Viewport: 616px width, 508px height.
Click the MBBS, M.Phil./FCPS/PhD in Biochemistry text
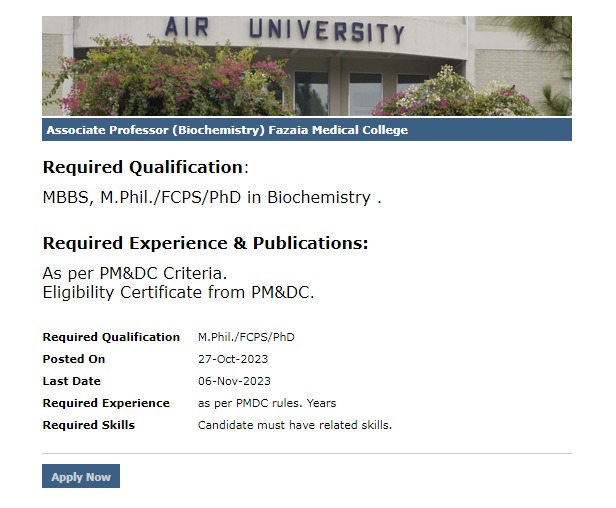212,197
